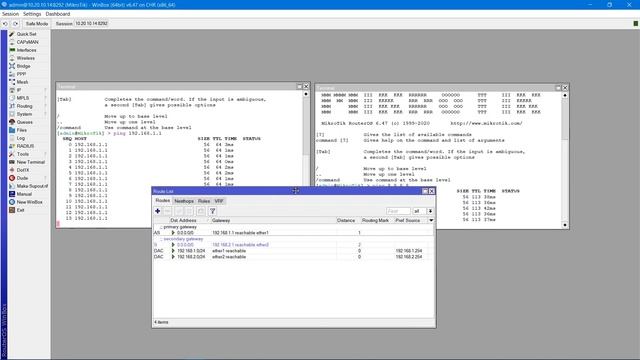Screen dimensions: 640x360
Task: Open the Dashboard menu
Action: (x=58, y=14)
